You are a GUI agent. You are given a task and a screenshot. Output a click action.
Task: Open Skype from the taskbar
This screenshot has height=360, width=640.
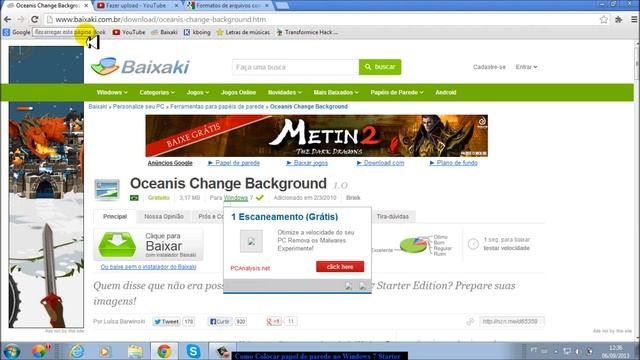pos(193,351)
